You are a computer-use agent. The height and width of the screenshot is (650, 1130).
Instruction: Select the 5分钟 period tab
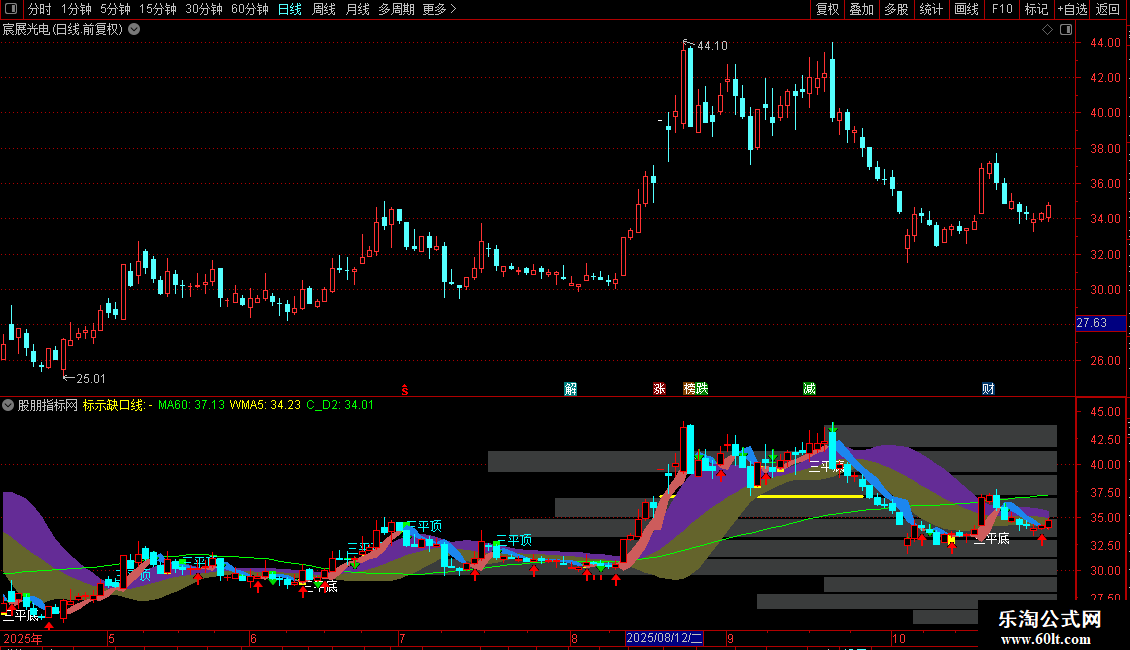pyautogui.click(x=115, y=9)
